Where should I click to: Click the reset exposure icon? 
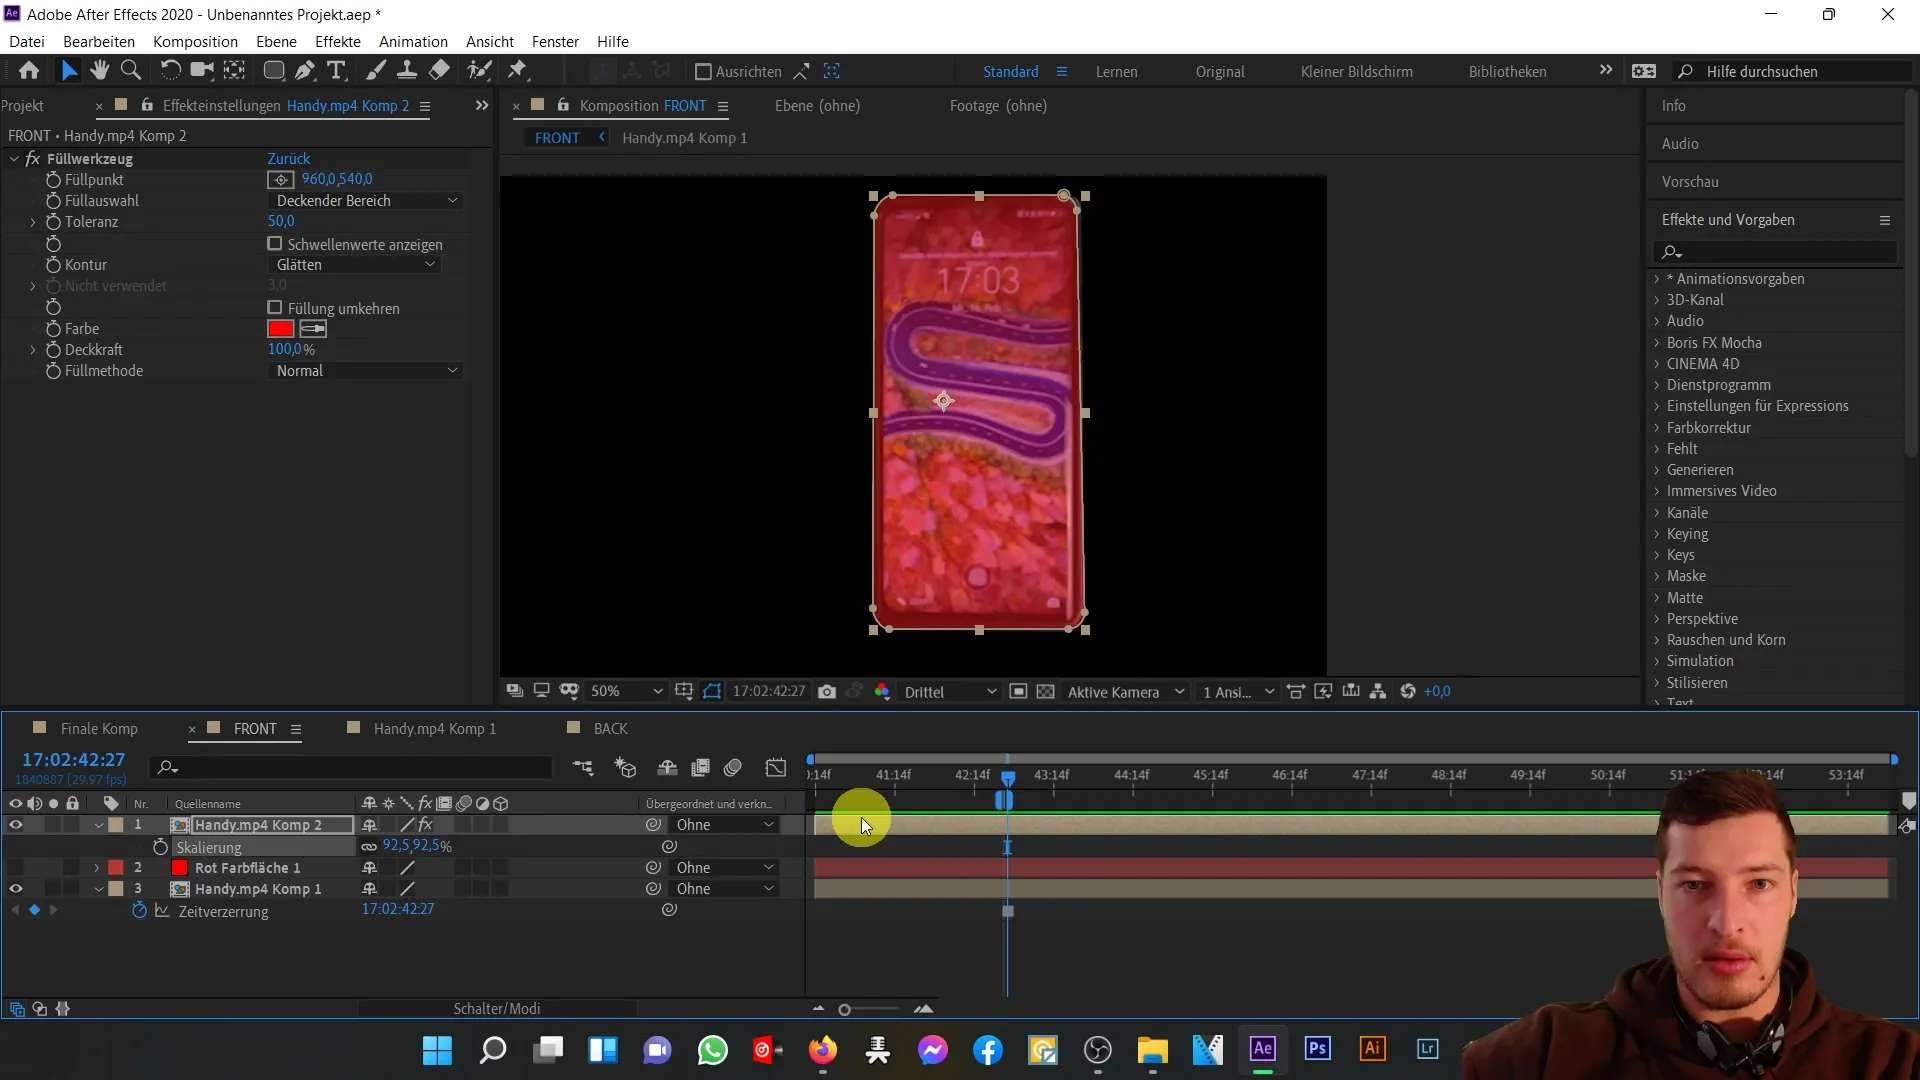click(x=1408, y=692)
